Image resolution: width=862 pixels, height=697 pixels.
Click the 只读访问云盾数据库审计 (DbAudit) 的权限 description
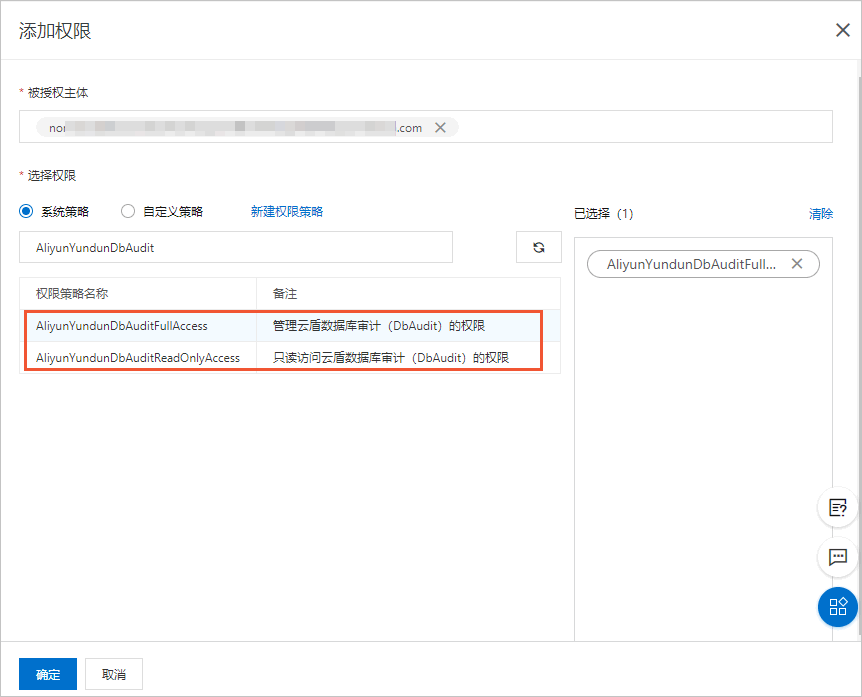[391, 358]
